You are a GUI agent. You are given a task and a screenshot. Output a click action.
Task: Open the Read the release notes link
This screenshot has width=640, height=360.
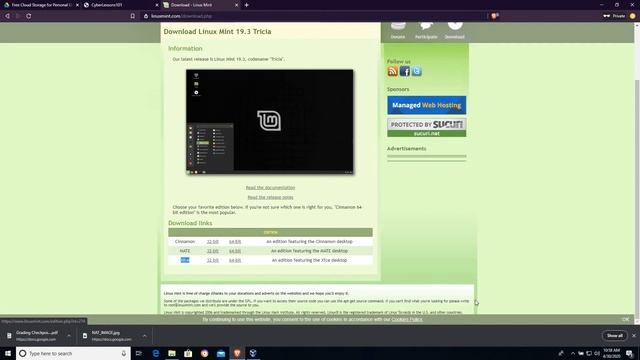[270, 197]
